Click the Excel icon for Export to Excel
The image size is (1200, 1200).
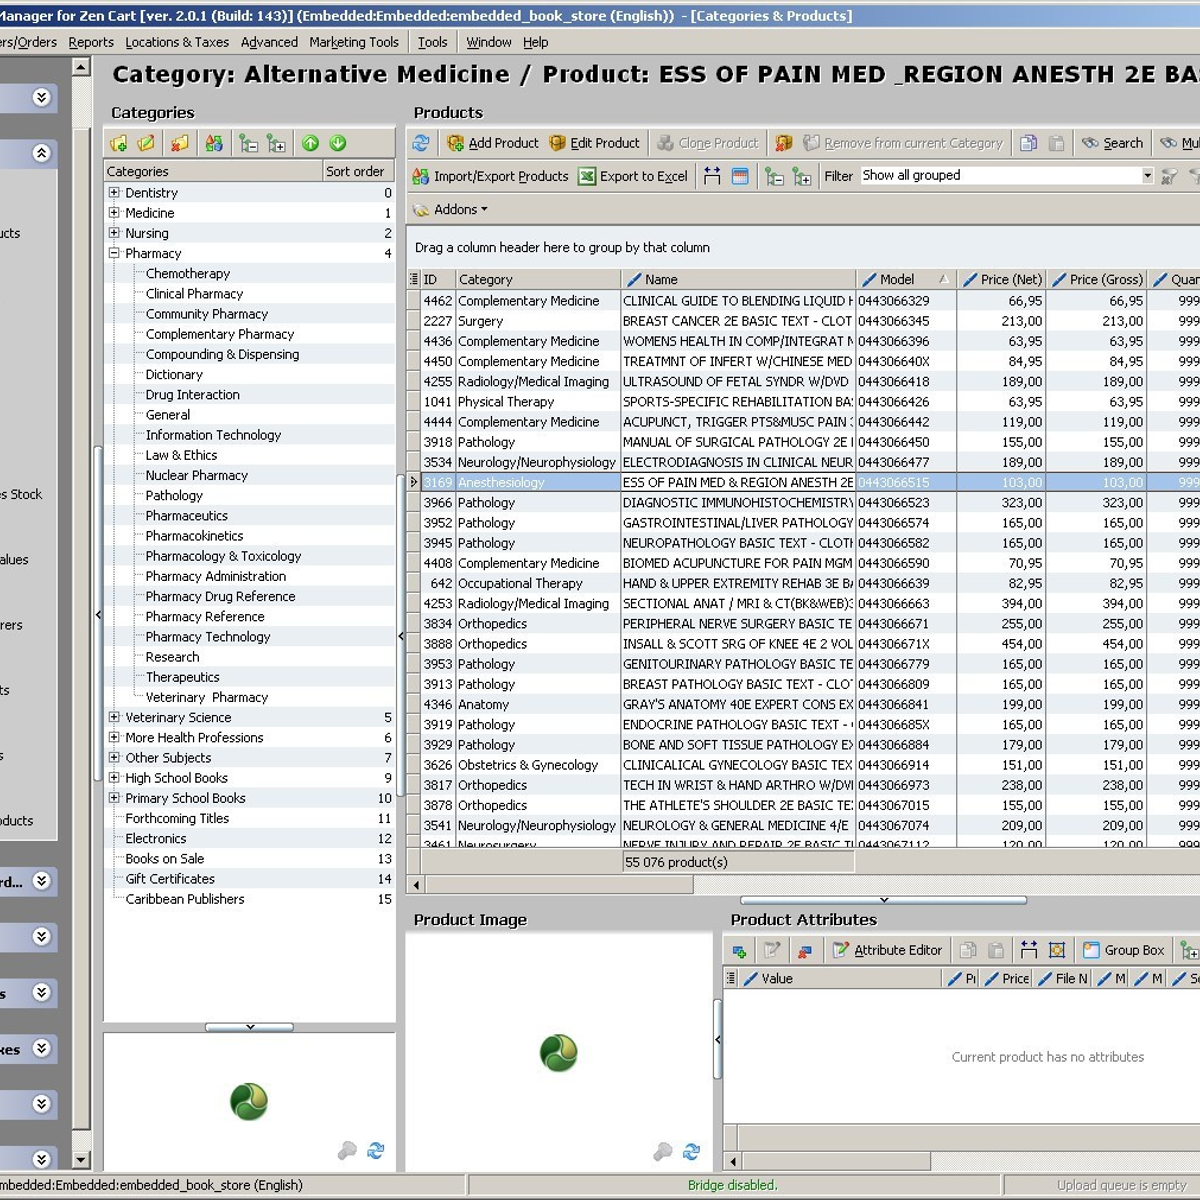[587, 176]
